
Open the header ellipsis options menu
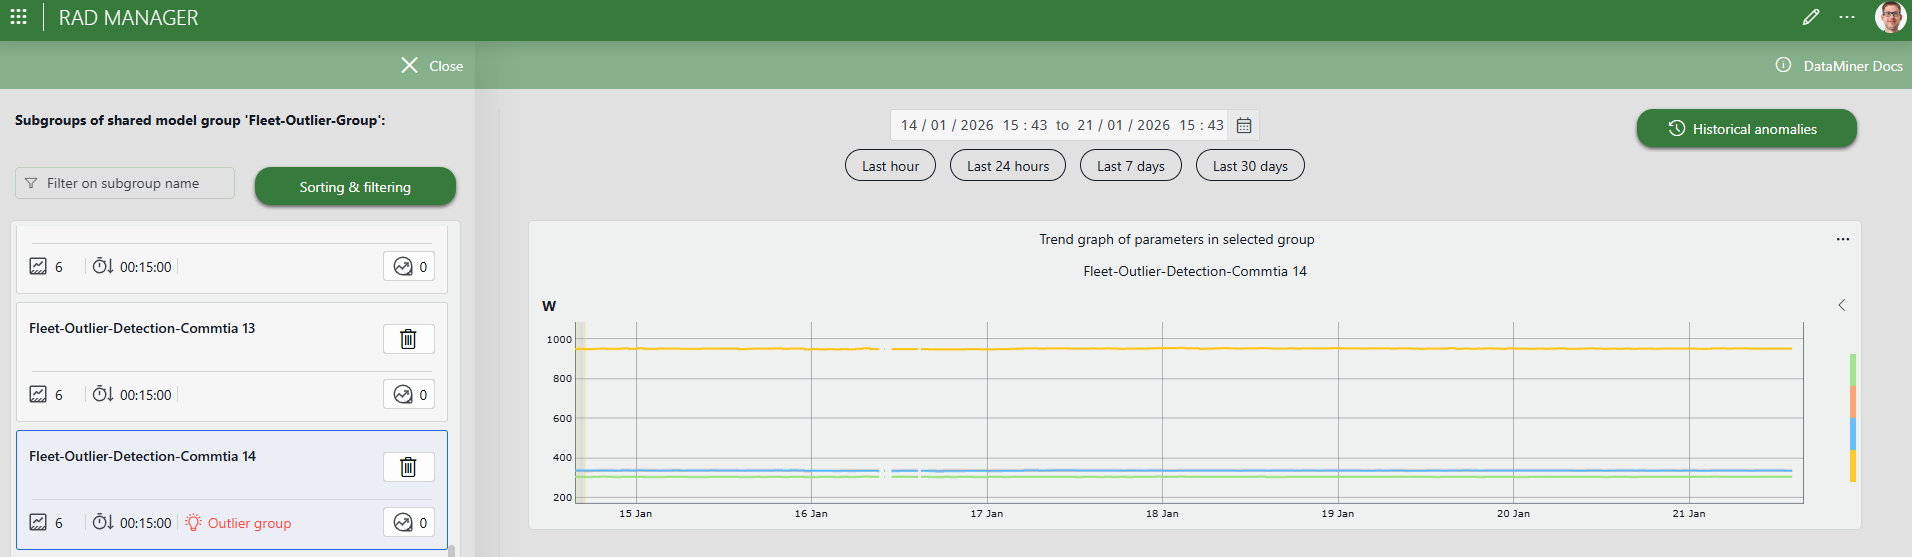tap(1847, 17)
